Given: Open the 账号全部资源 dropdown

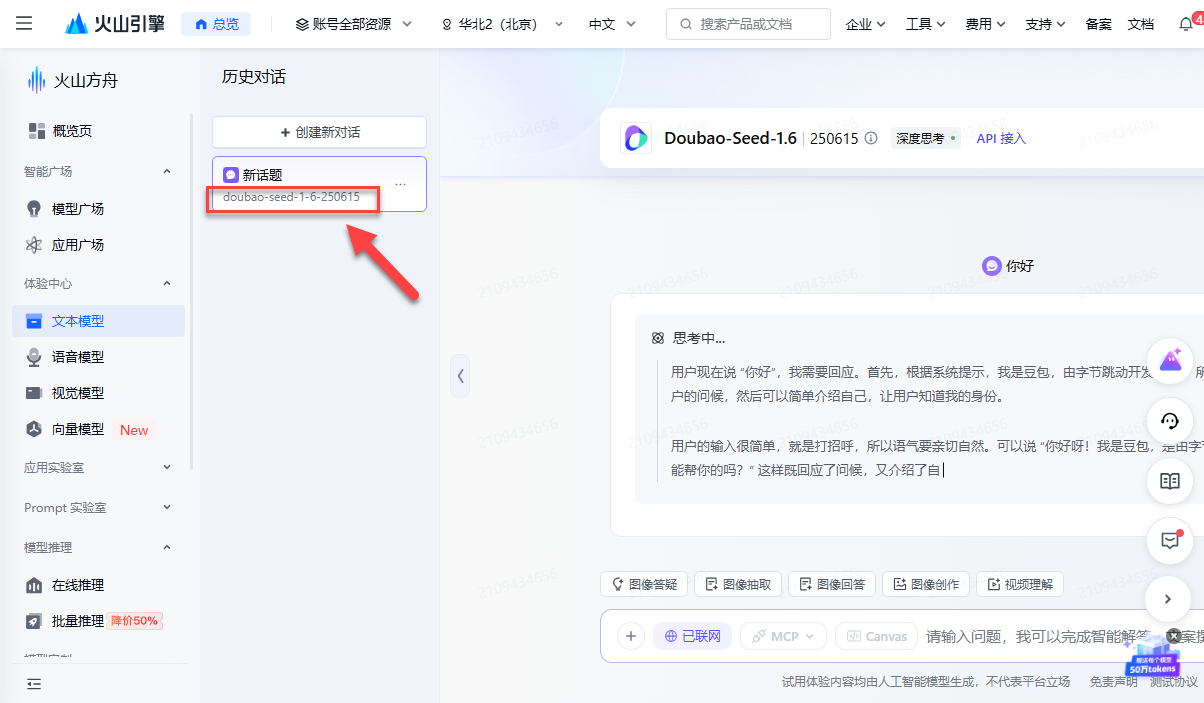Looking at the screenshot, I should [x=354, y=24].
